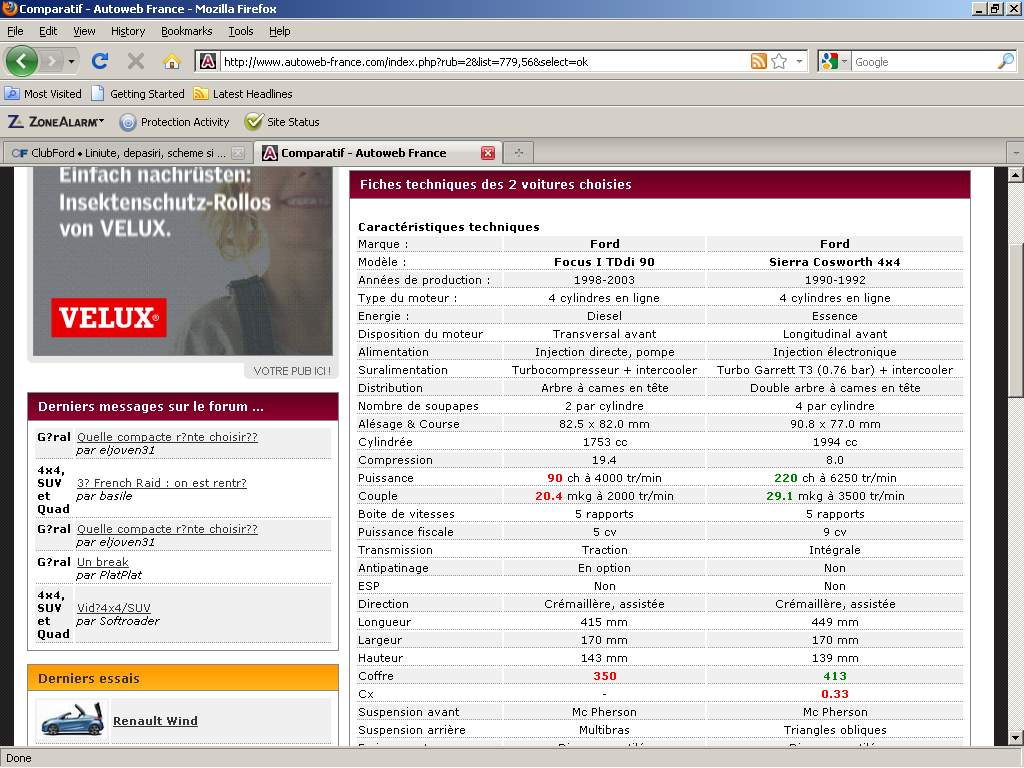
Task: Bookmark this page with the star icon
Action: click(779, 61)
